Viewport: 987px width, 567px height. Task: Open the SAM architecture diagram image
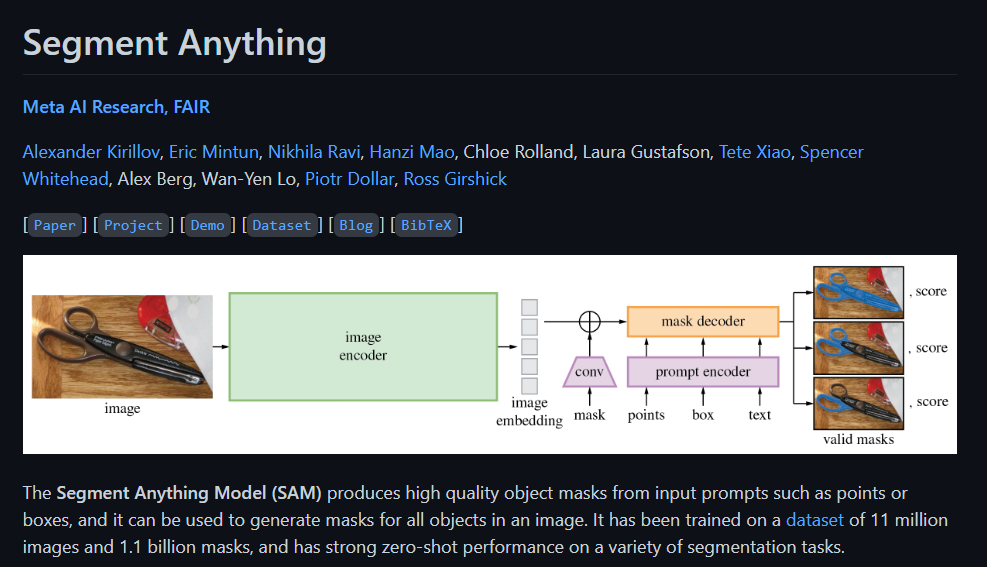pyautogui.click(x=490, y=354)
